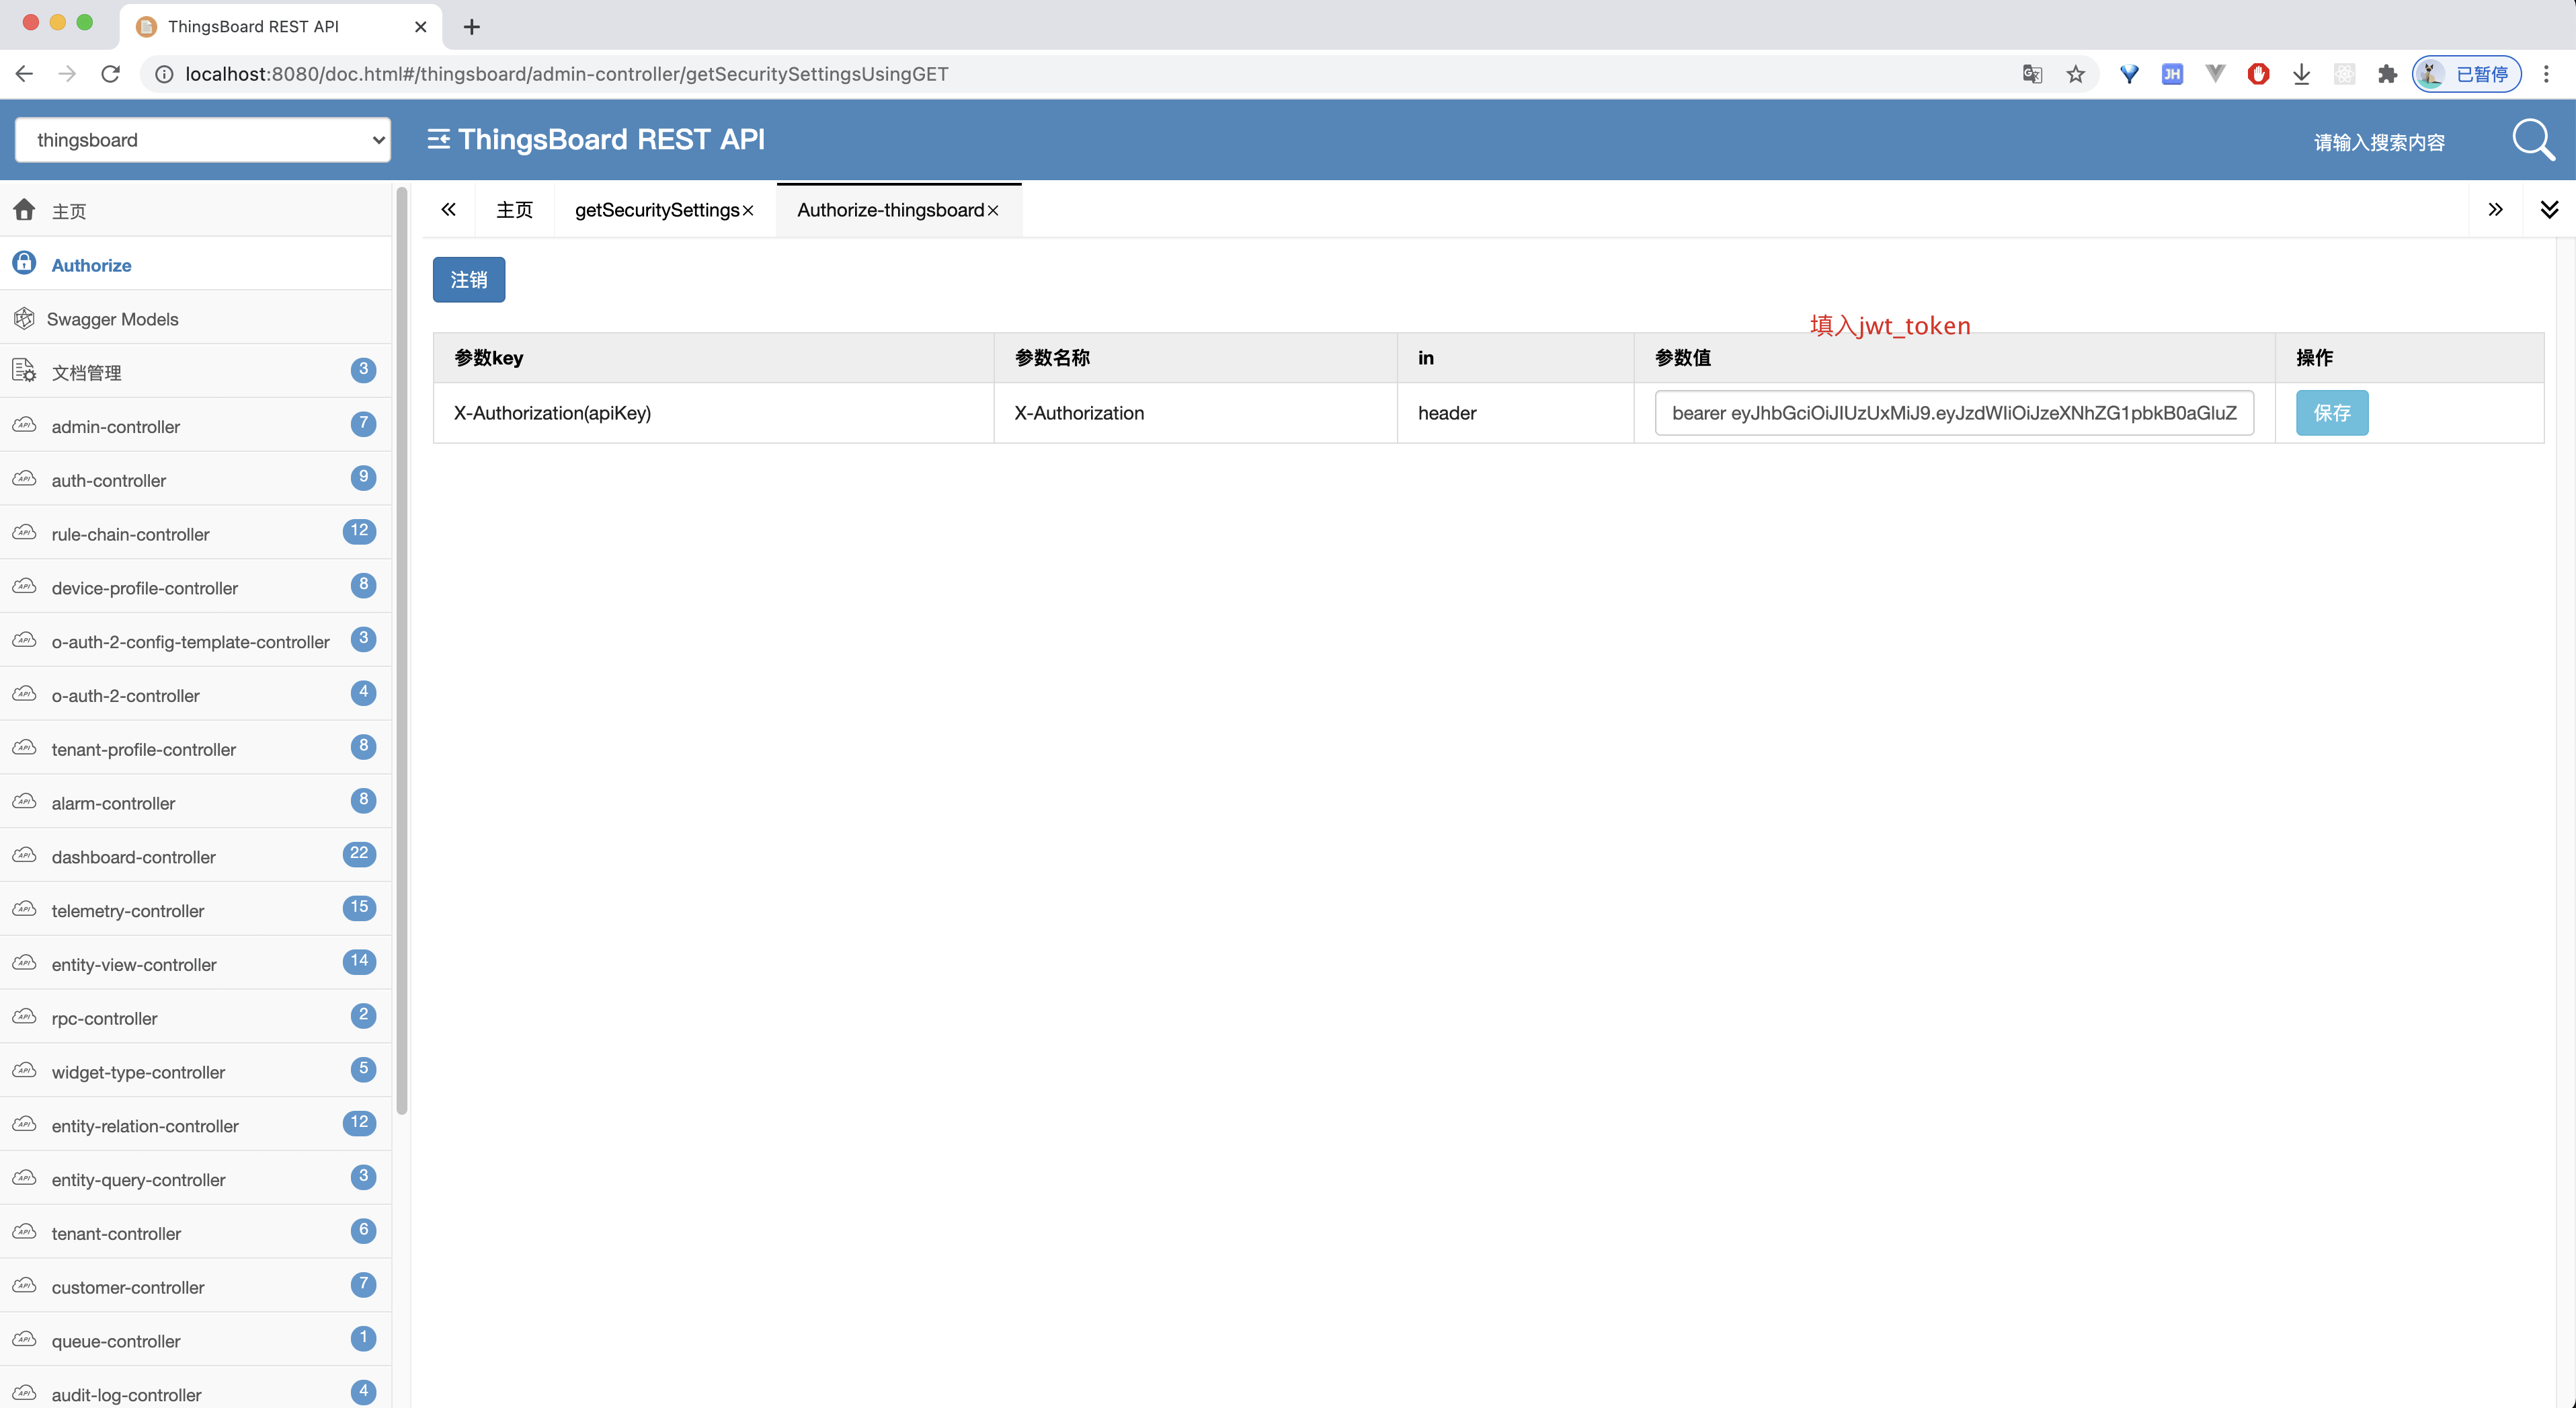Viewport: 2576px width, 1408px height.
Task: Switch to the 主页 content tab
Action: pos(514,210)
